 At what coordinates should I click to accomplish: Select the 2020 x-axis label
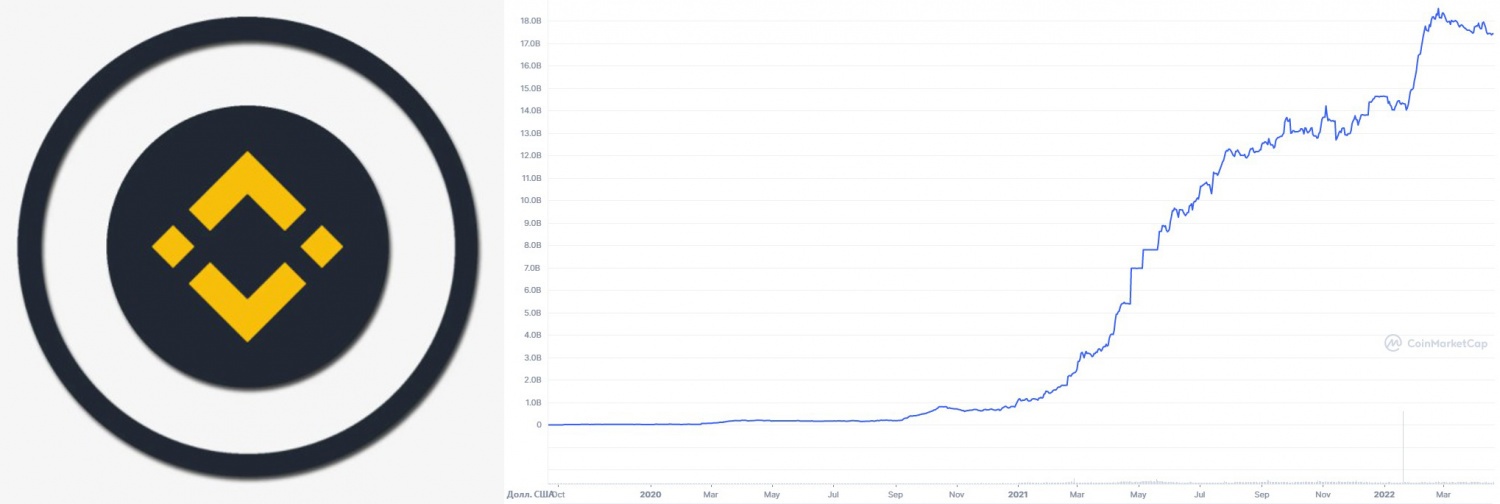tap(650, 494)
